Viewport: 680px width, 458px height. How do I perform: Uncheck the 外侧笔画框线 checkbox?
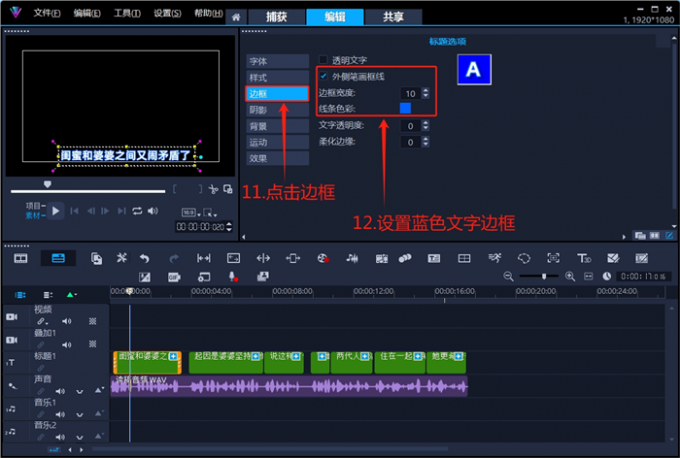tap(323, 76)
